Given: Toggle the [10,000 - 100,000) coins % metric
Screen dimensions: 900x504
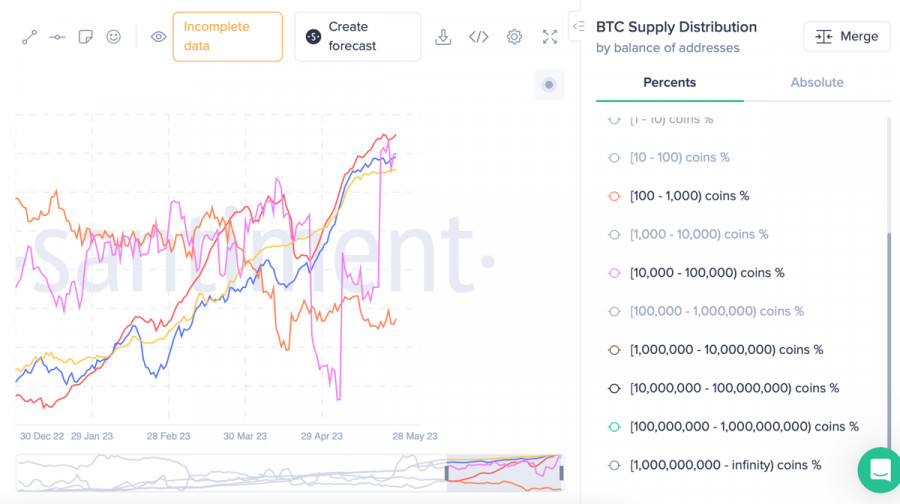Looking at the screenshot, I should [706, 273].
